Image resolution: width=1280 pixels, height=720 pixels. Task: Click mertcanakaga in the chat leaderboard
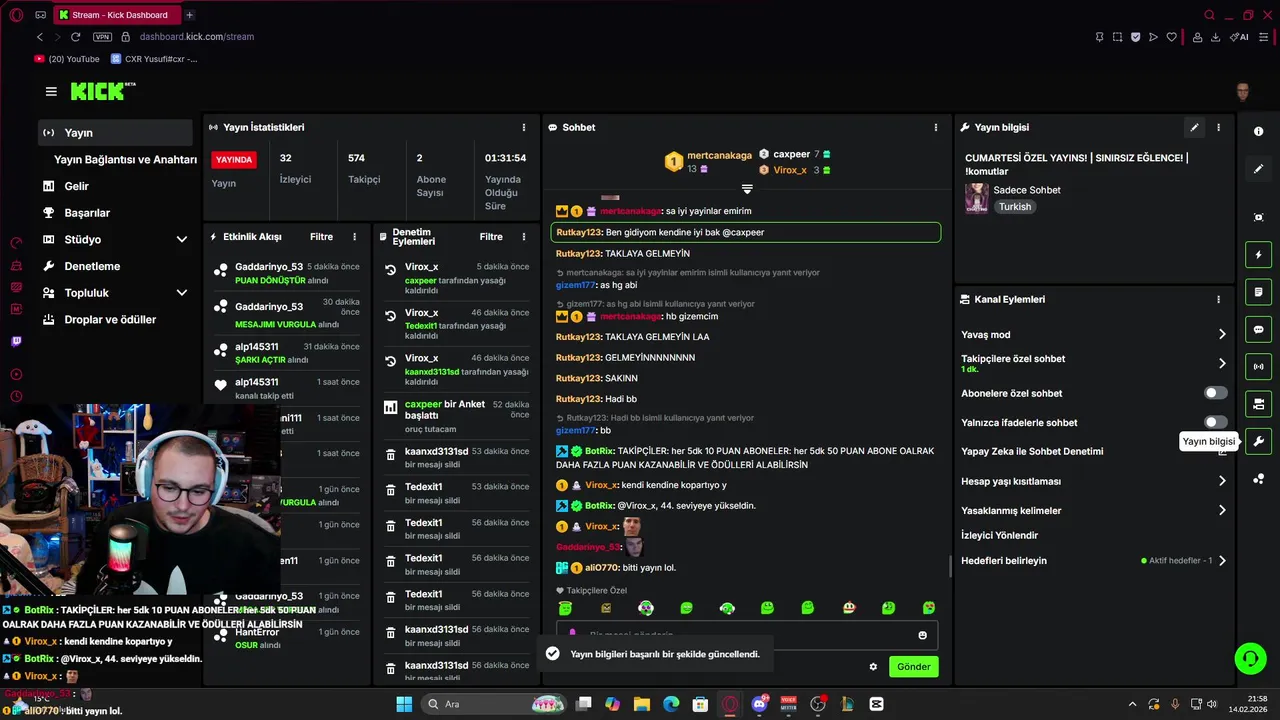click(x=719, y=155)
